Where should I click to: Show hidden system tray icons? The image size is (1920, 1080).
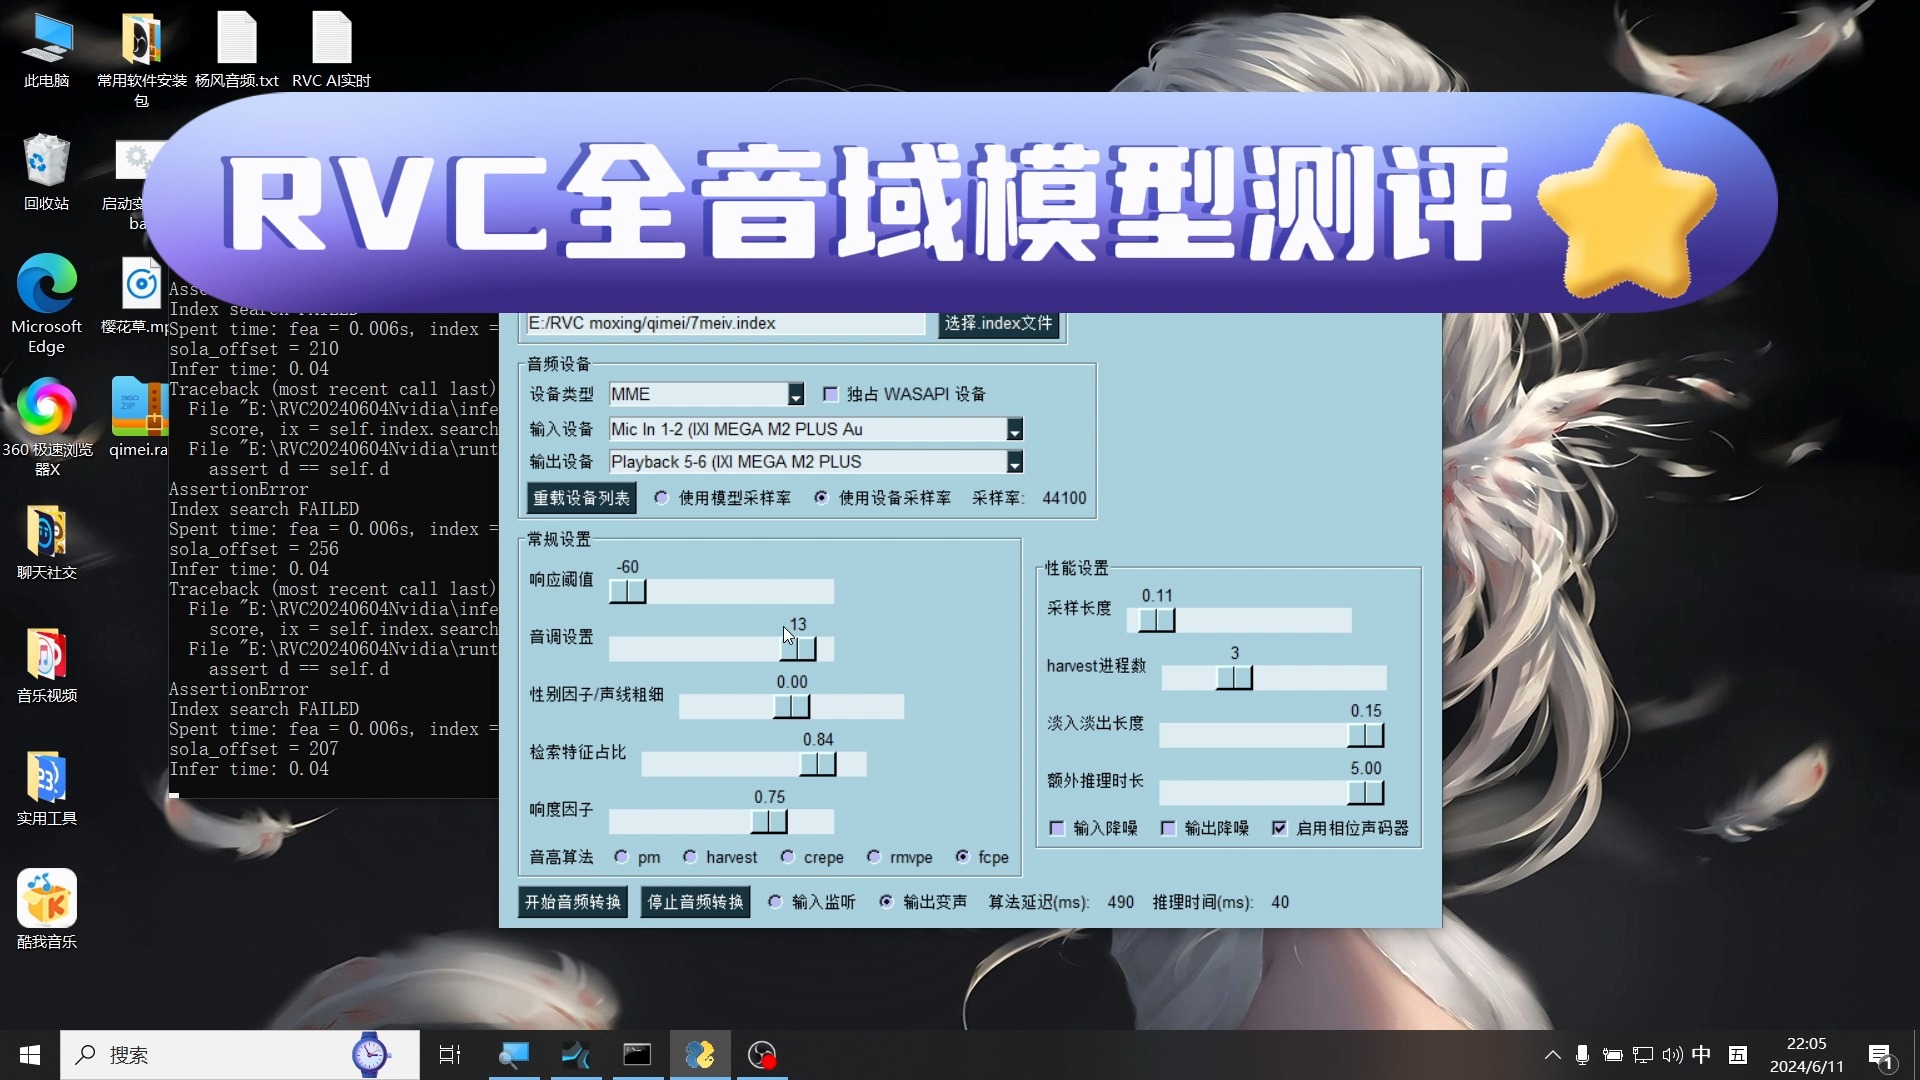[x=1552, y=1055]
